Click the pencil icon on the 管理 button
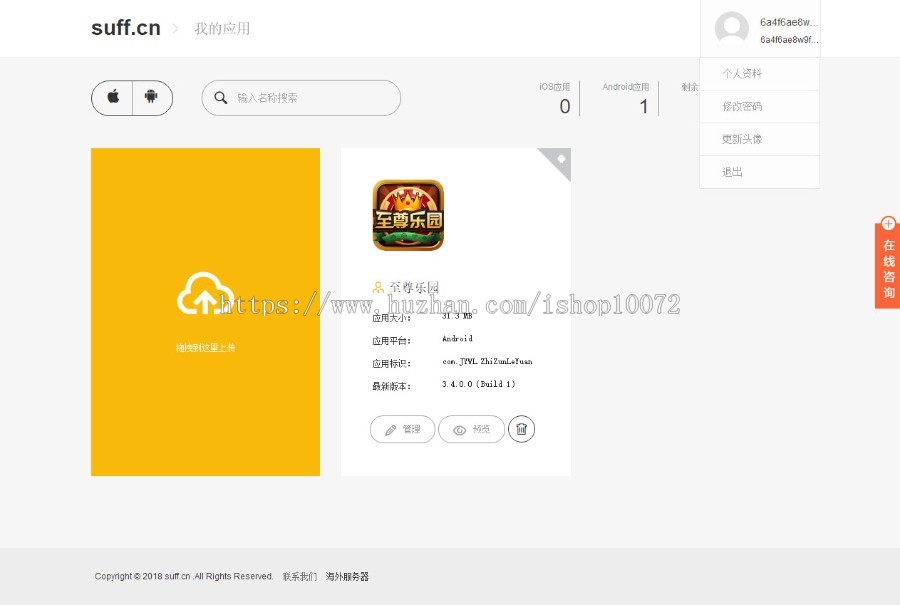Image resolution: width=900 pixels, height=605 pixels. [391, 429]
